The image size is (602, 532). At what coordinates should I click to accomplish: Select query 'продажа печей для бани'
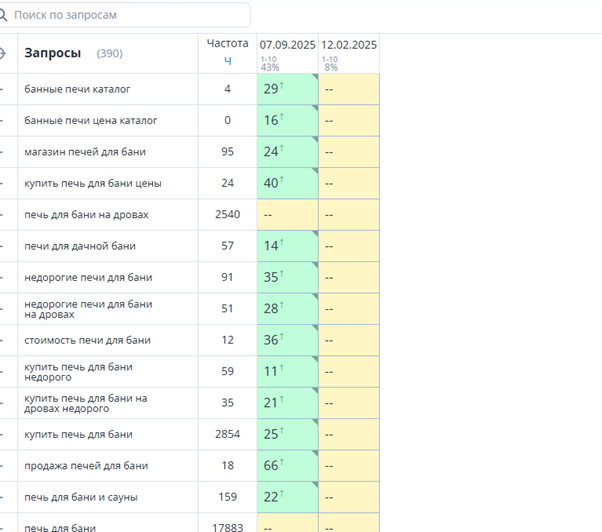pyautogui.click(x=86, y=466)
